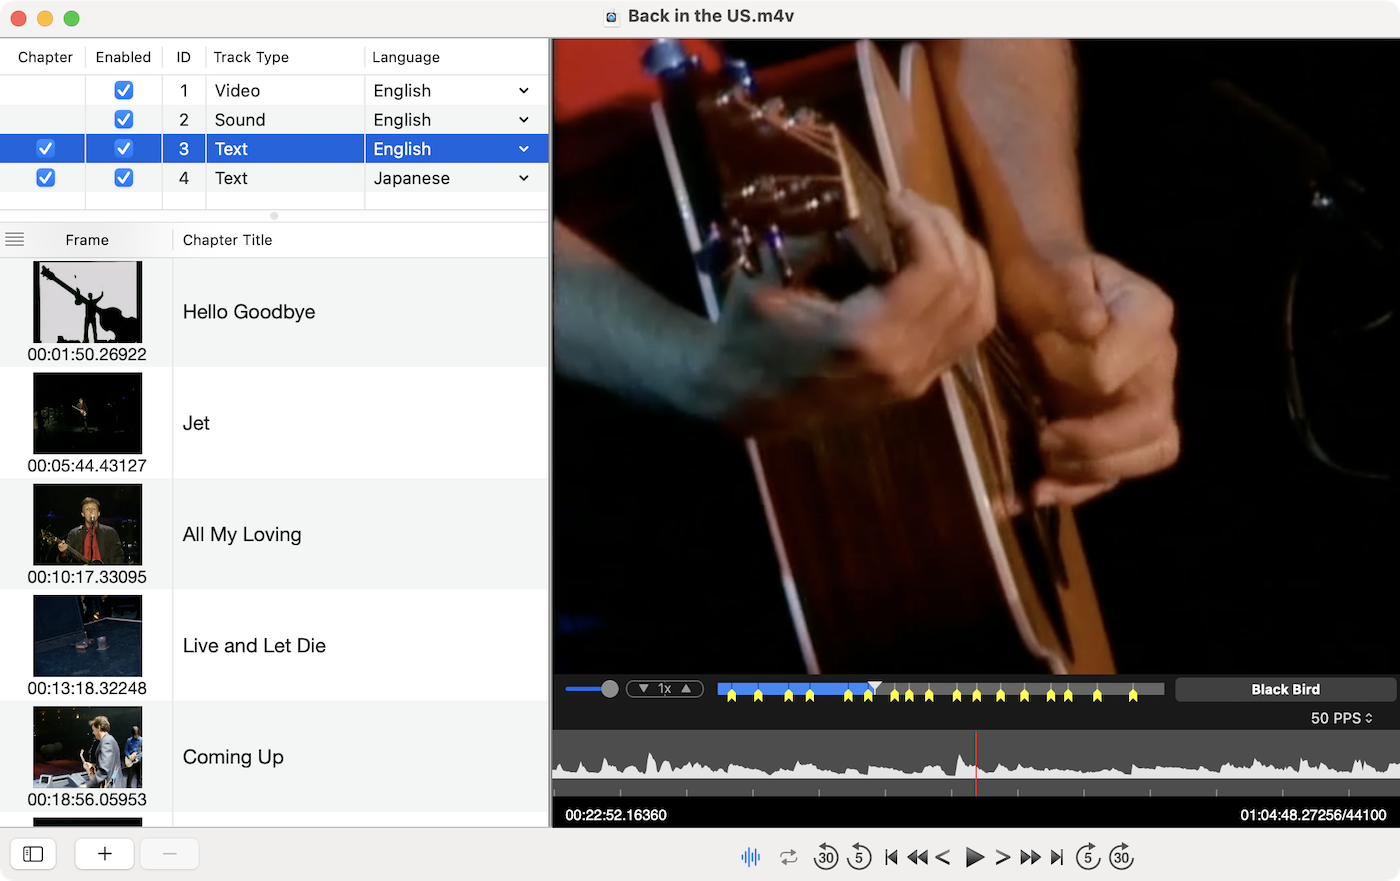Screen dimensions: 1400x881
Task: Click the Language column header
Action: tap(406, 57)
